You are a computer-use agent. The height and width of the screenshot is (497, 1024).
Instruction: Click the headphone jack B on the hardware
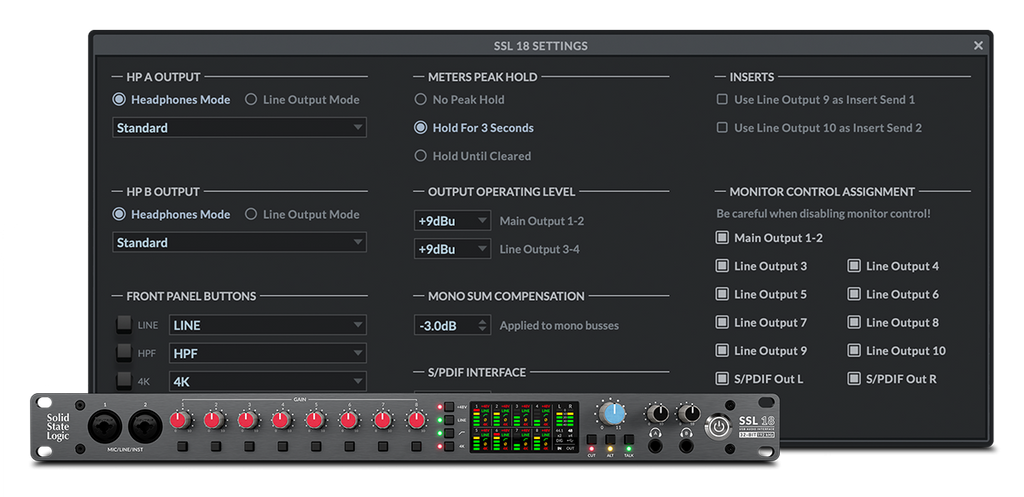(686, 445)
